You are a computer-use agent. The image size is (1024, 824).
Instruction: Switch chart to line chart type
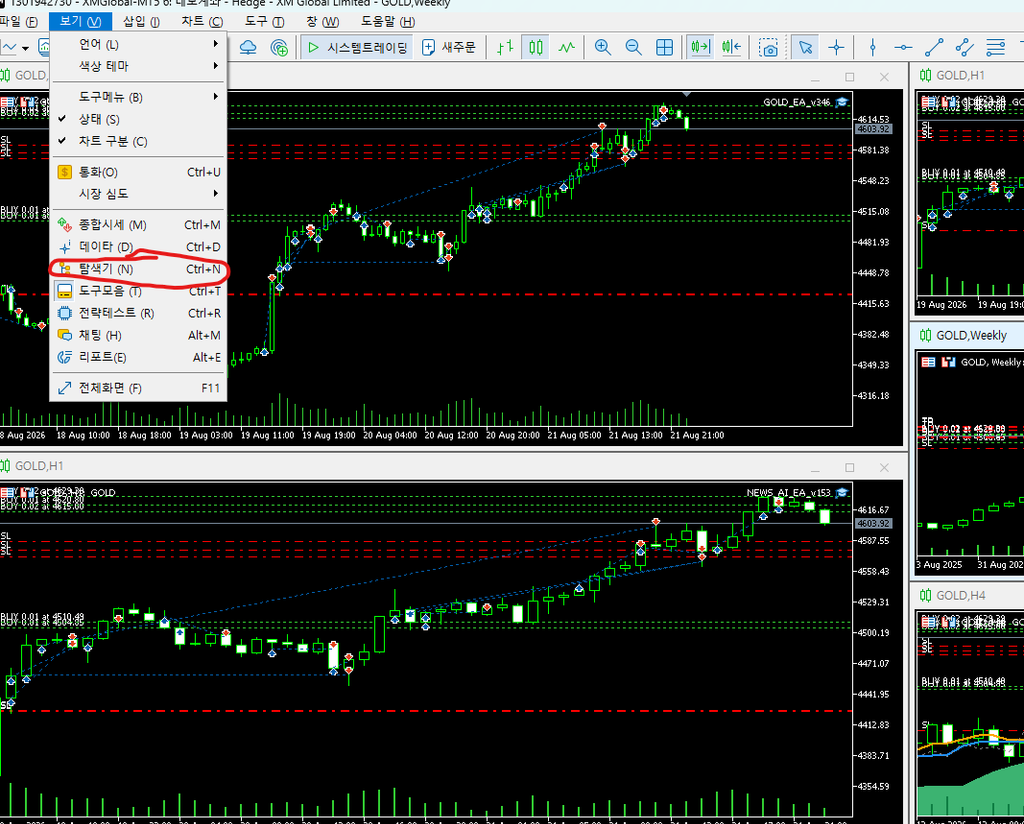point(567,47)
